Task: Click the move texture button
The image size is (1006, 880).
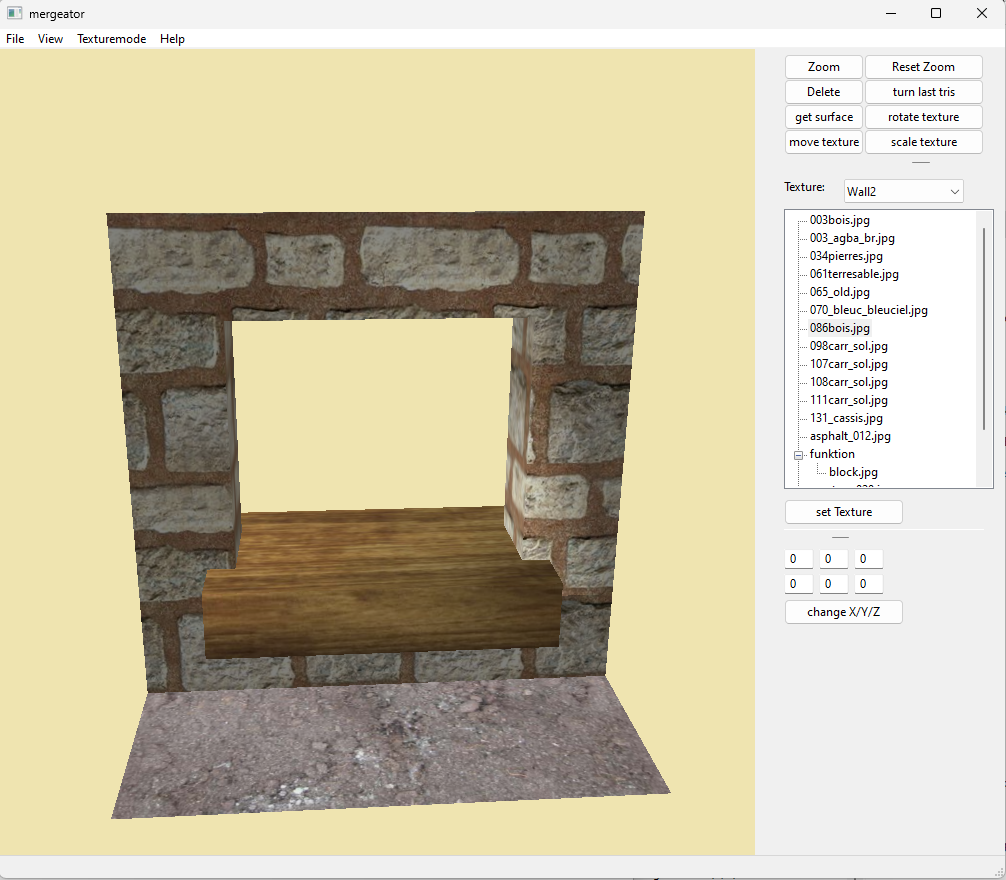Action: [823, 142]
